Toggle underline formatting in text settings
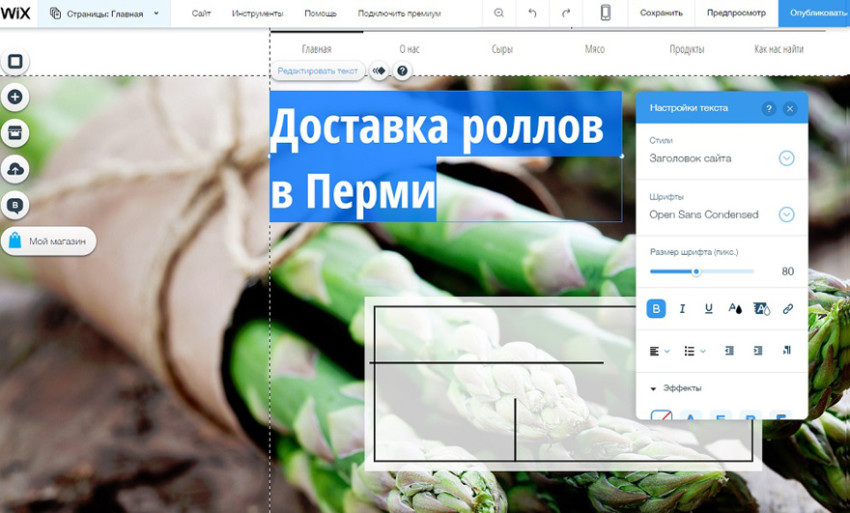Image resolution: width=850 pixels, height=513 pixels. (709, 309)
